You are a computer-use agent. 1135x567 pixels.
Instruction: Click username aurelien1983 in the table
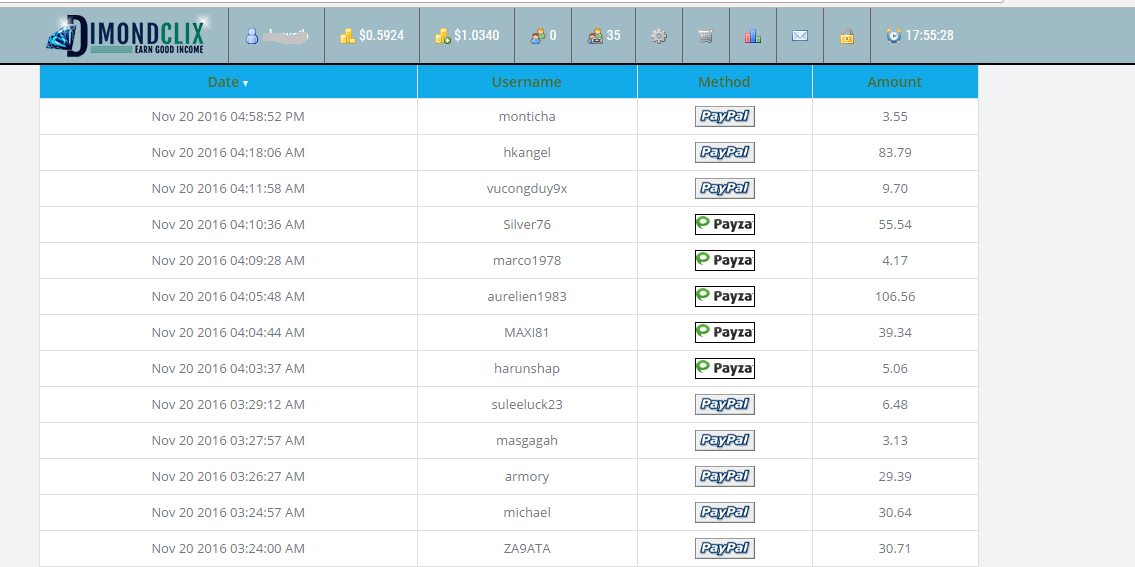(x=527, y=297)
